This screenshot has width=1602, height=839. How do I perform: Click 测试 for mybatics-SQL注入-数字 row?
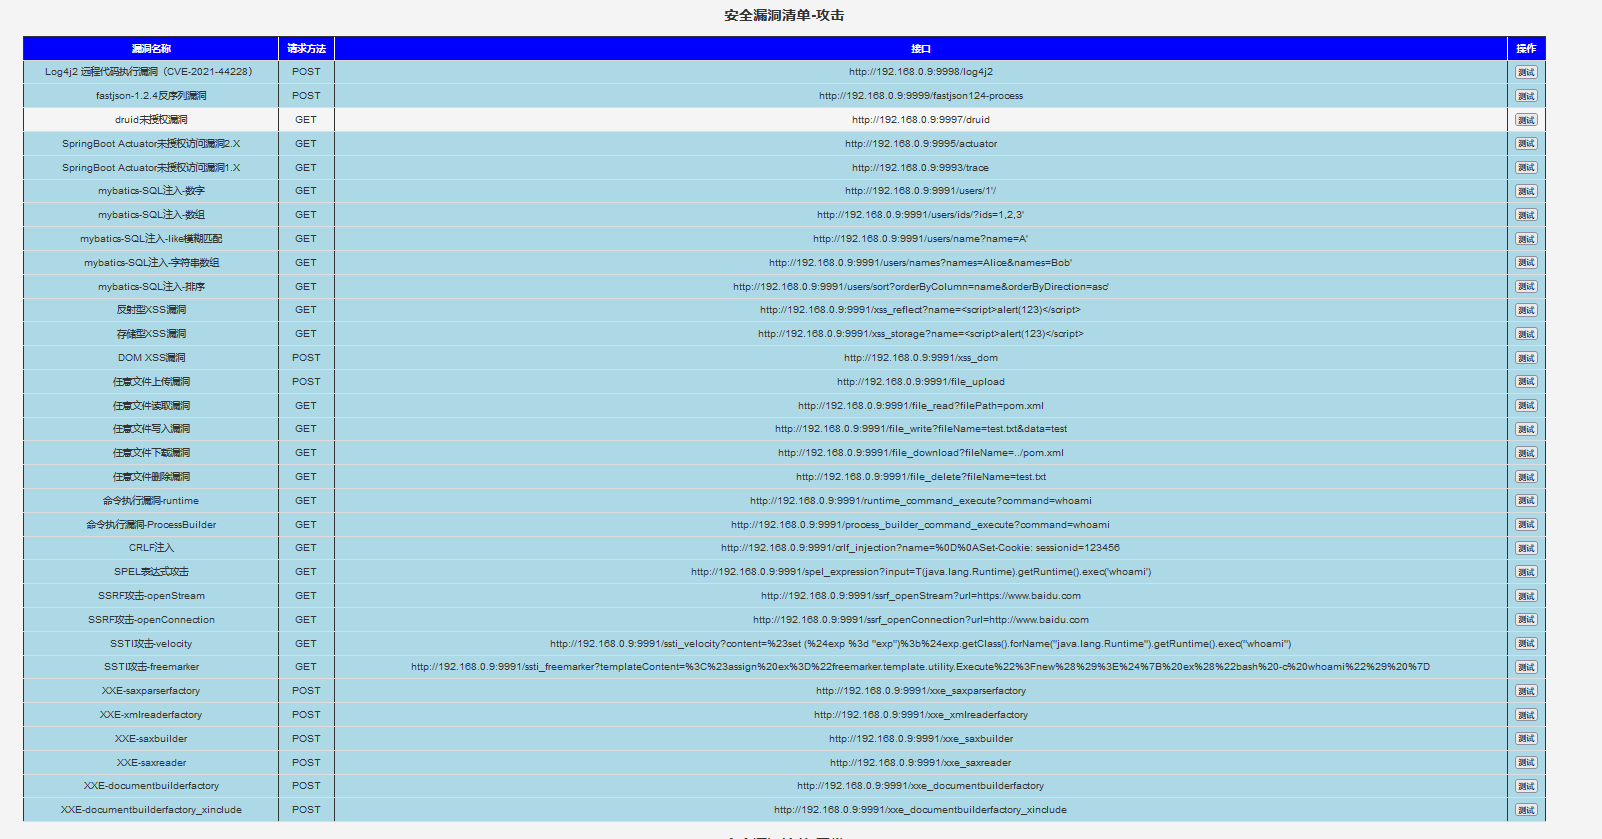coord(1526,191)
